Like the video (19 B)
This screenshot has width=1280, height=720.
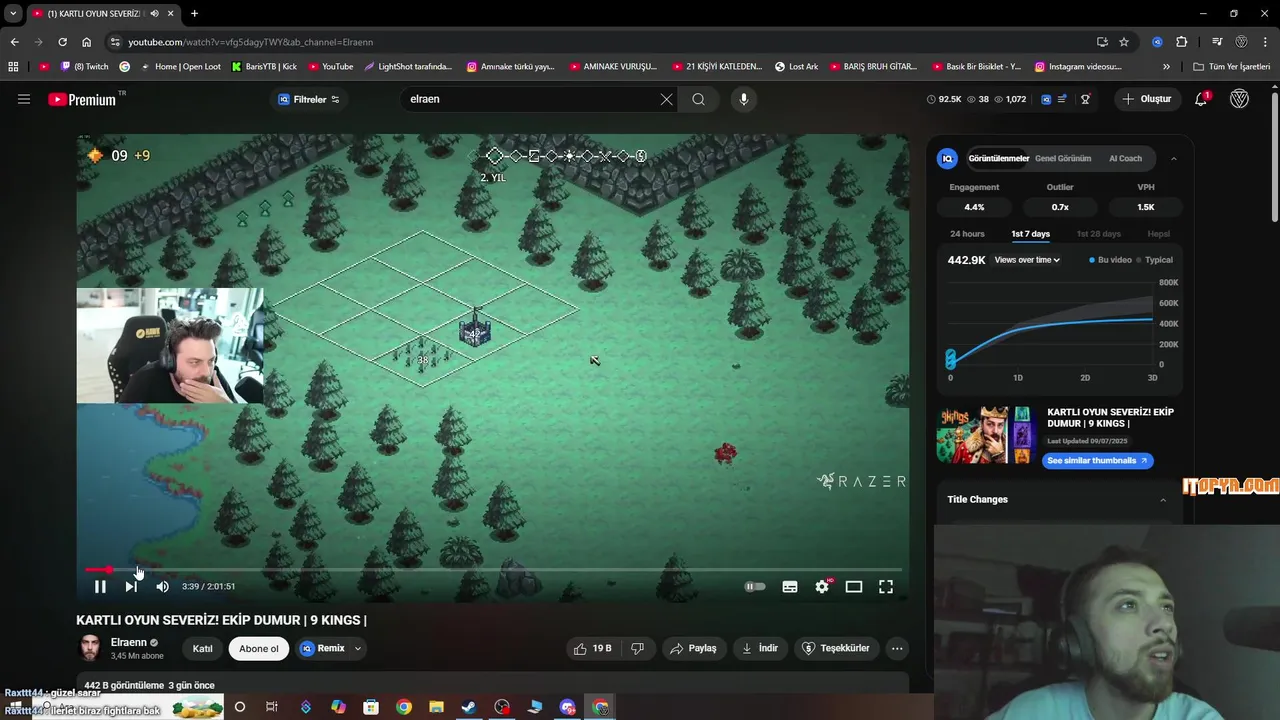592,648
